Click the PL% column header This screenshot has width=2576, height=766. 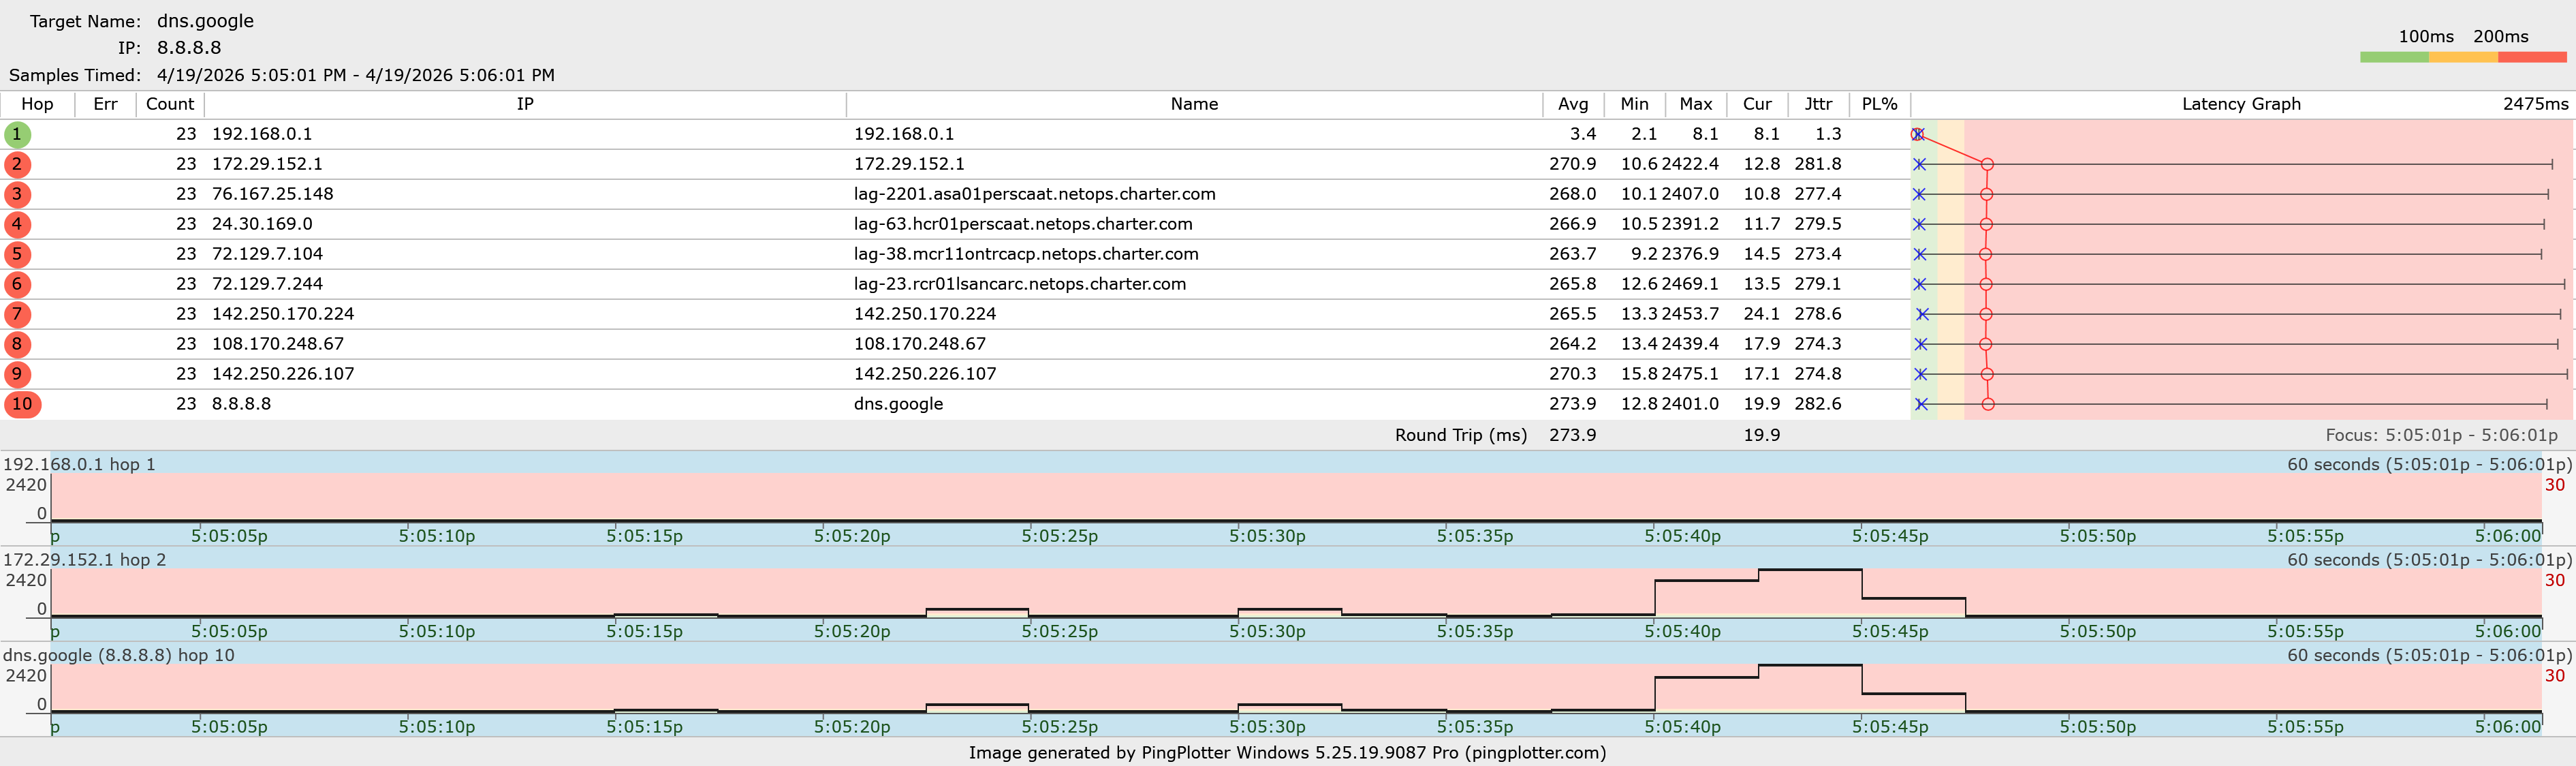1878,104
